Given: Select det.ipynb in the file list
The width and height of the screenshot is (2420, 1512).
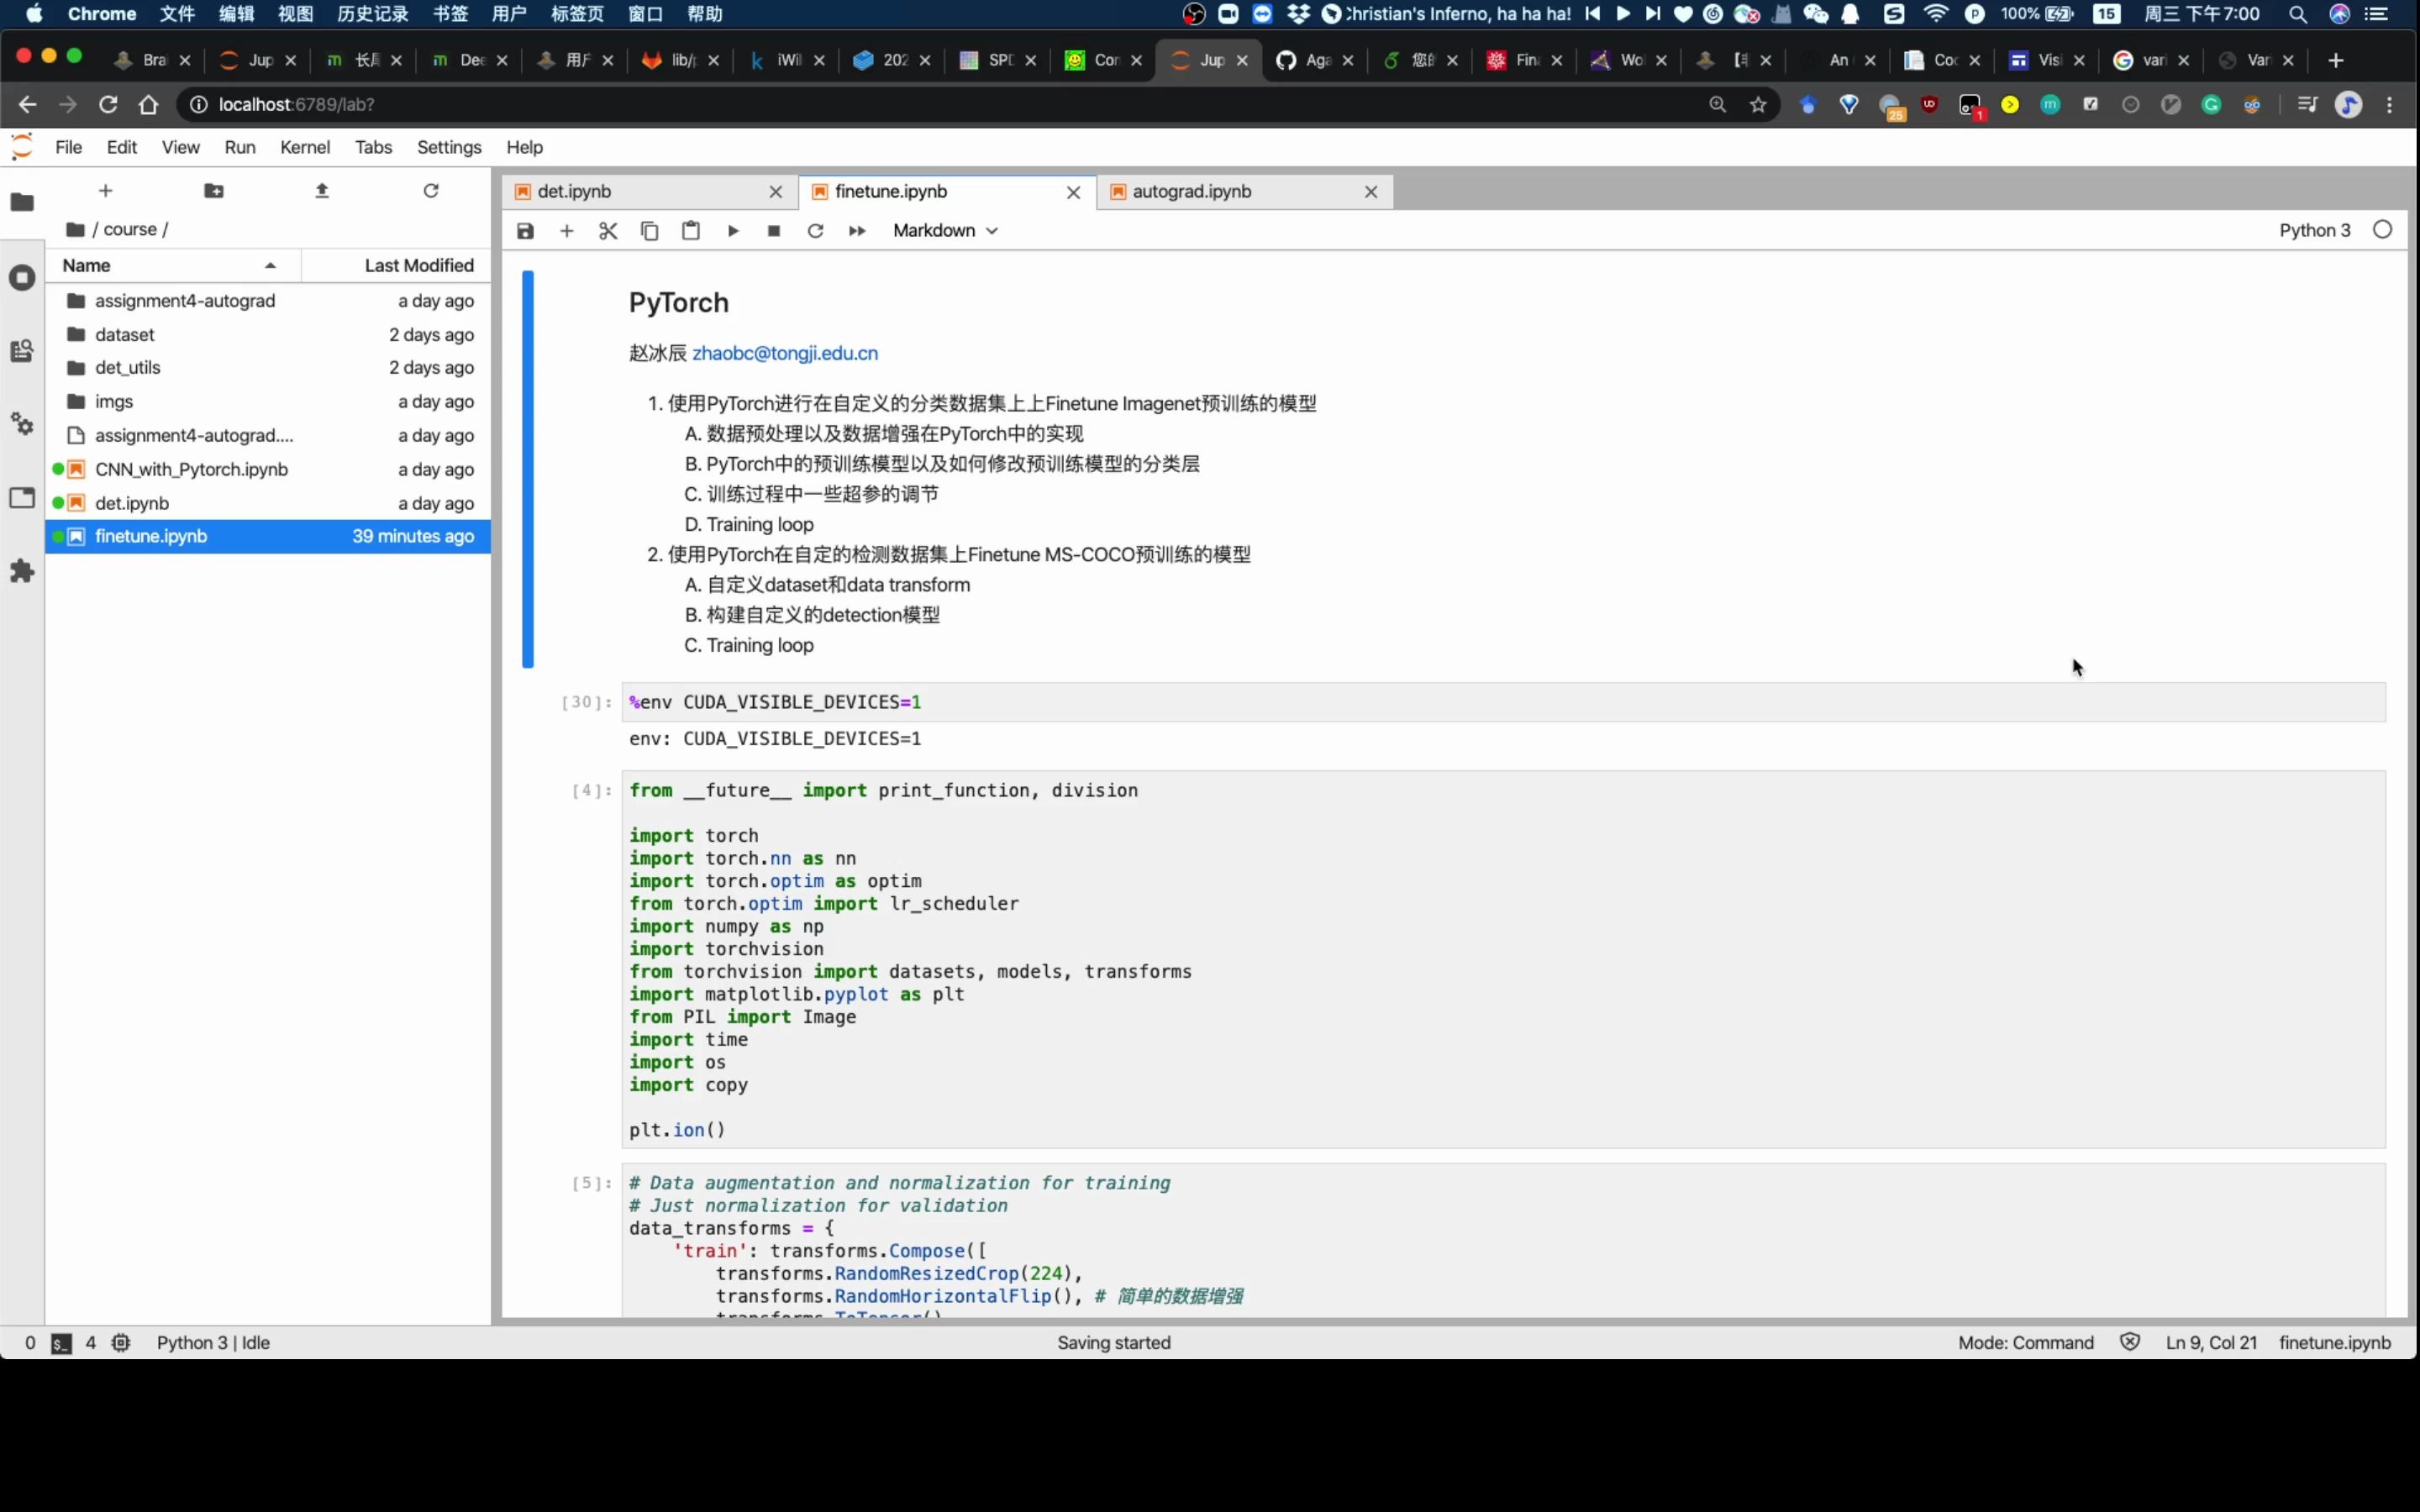Looking at the screenshot, I should (x=268, y=504).
